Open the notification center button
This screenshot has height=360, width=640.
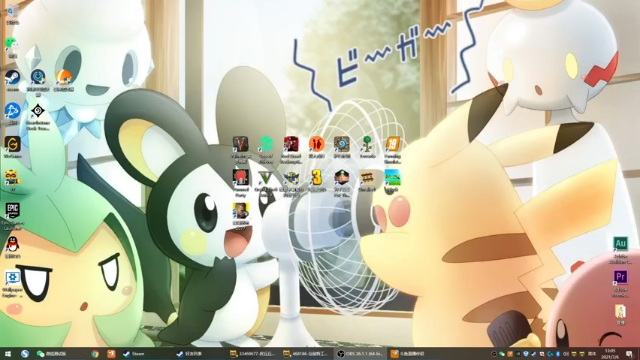click(630, 354)
